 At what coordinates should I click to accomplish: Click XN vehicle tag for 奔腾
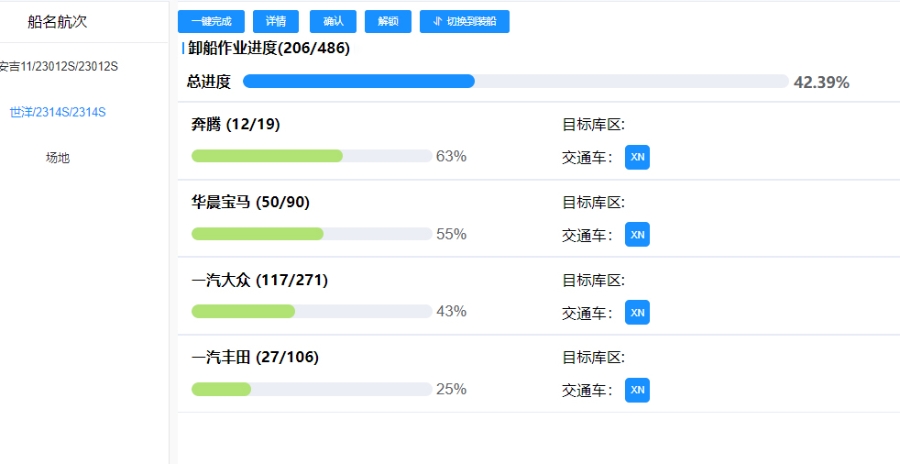click(637, 157)
